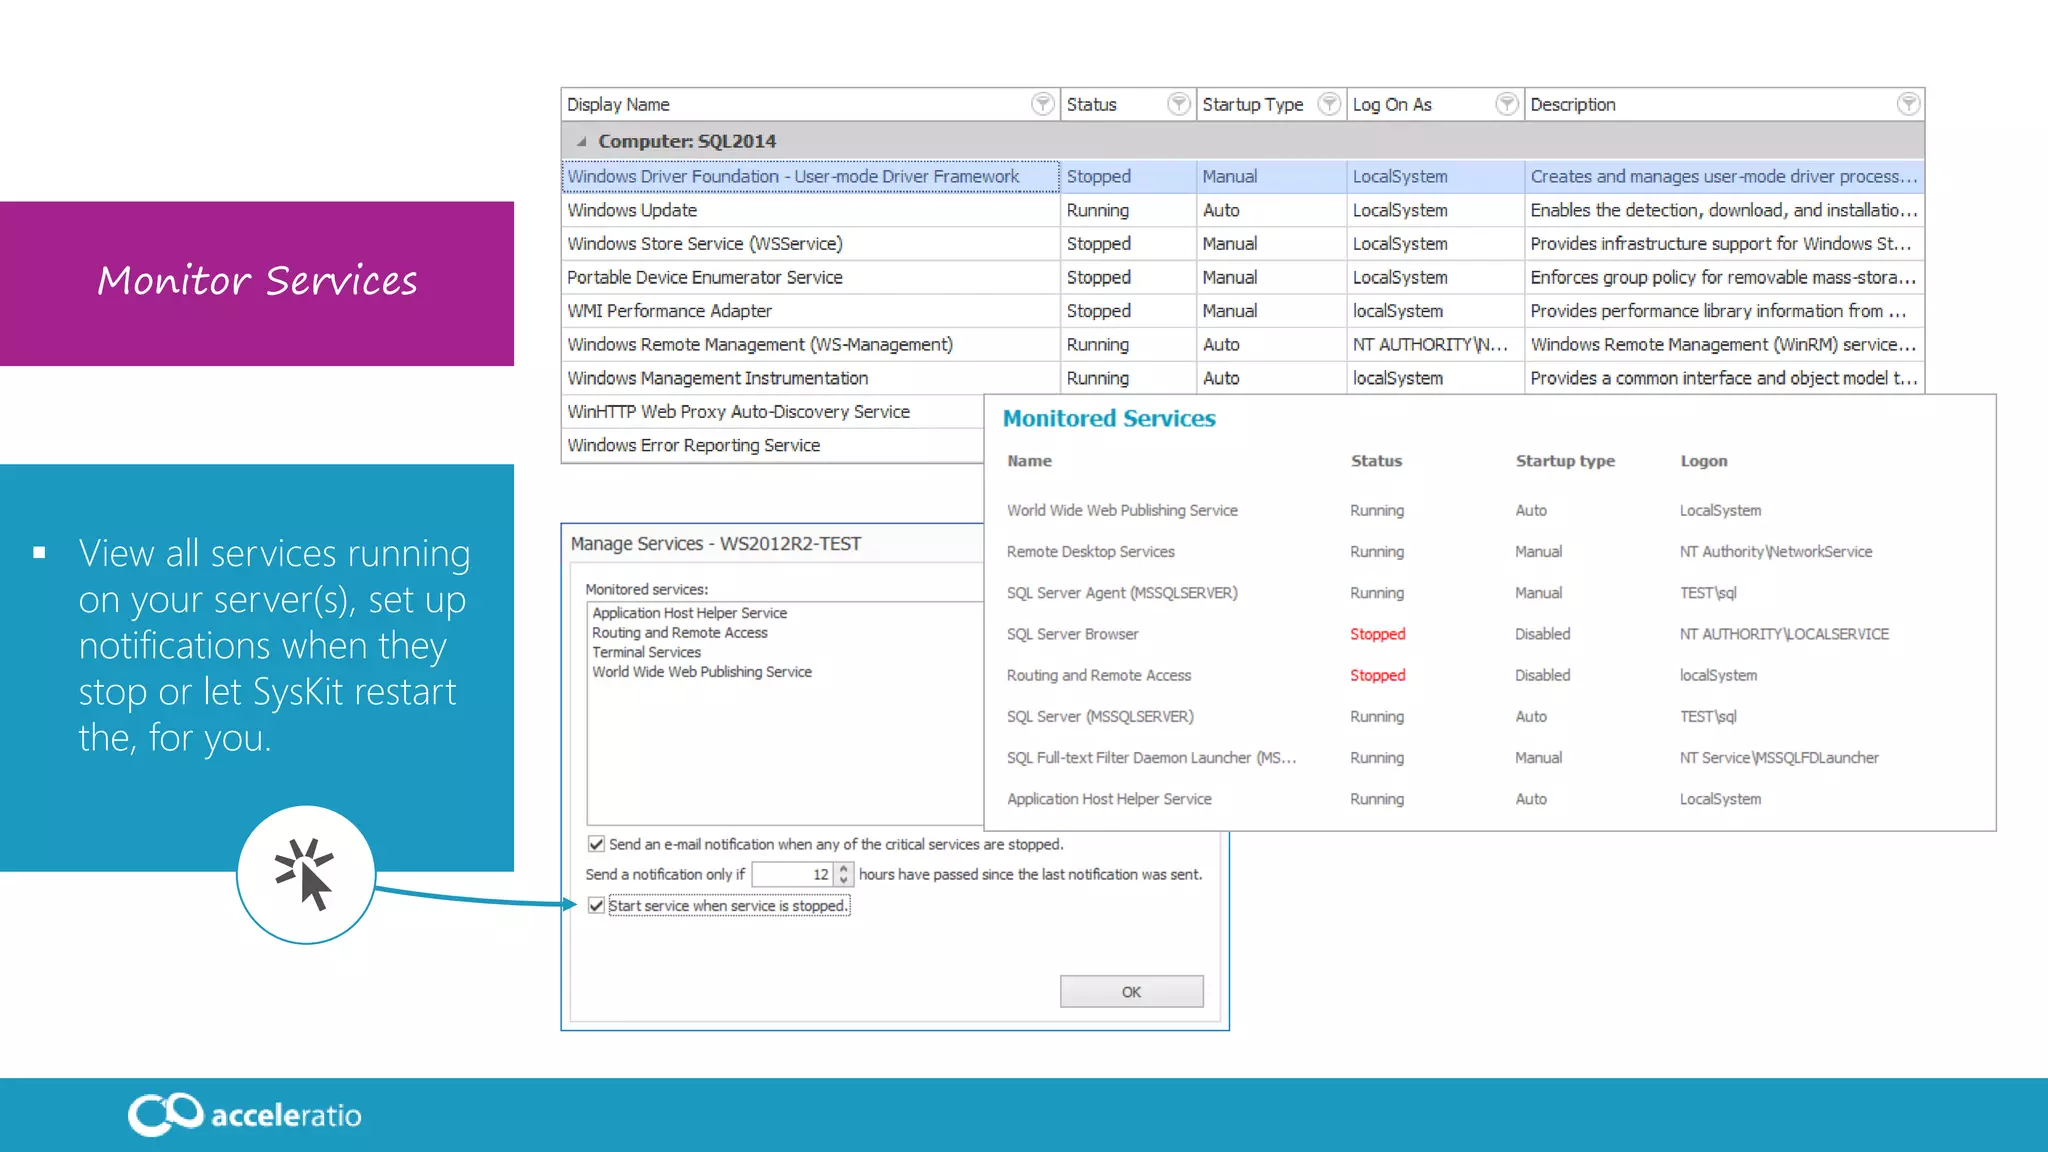
Task: Select World Wide Web Publishing Service in monitored list
Action: [701, 672]
